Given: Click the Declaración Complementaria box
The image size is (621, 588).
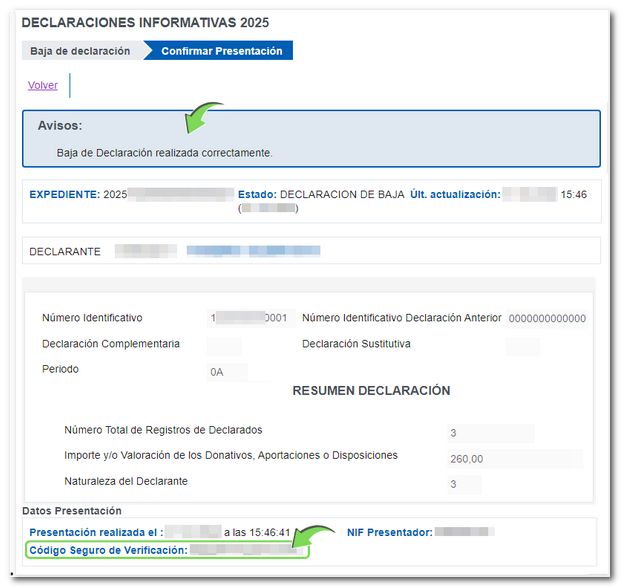Looking at the screenshot, I should [223, 345].
